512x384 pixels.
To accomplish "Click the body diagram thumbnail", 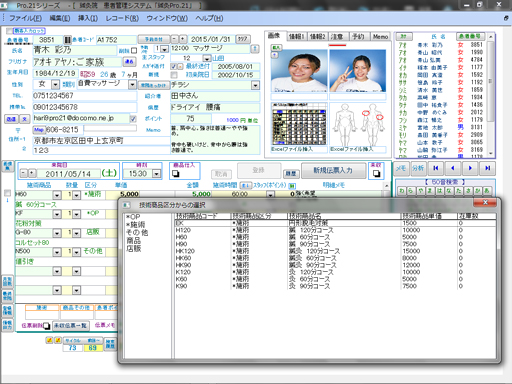I will coord(358,124).
